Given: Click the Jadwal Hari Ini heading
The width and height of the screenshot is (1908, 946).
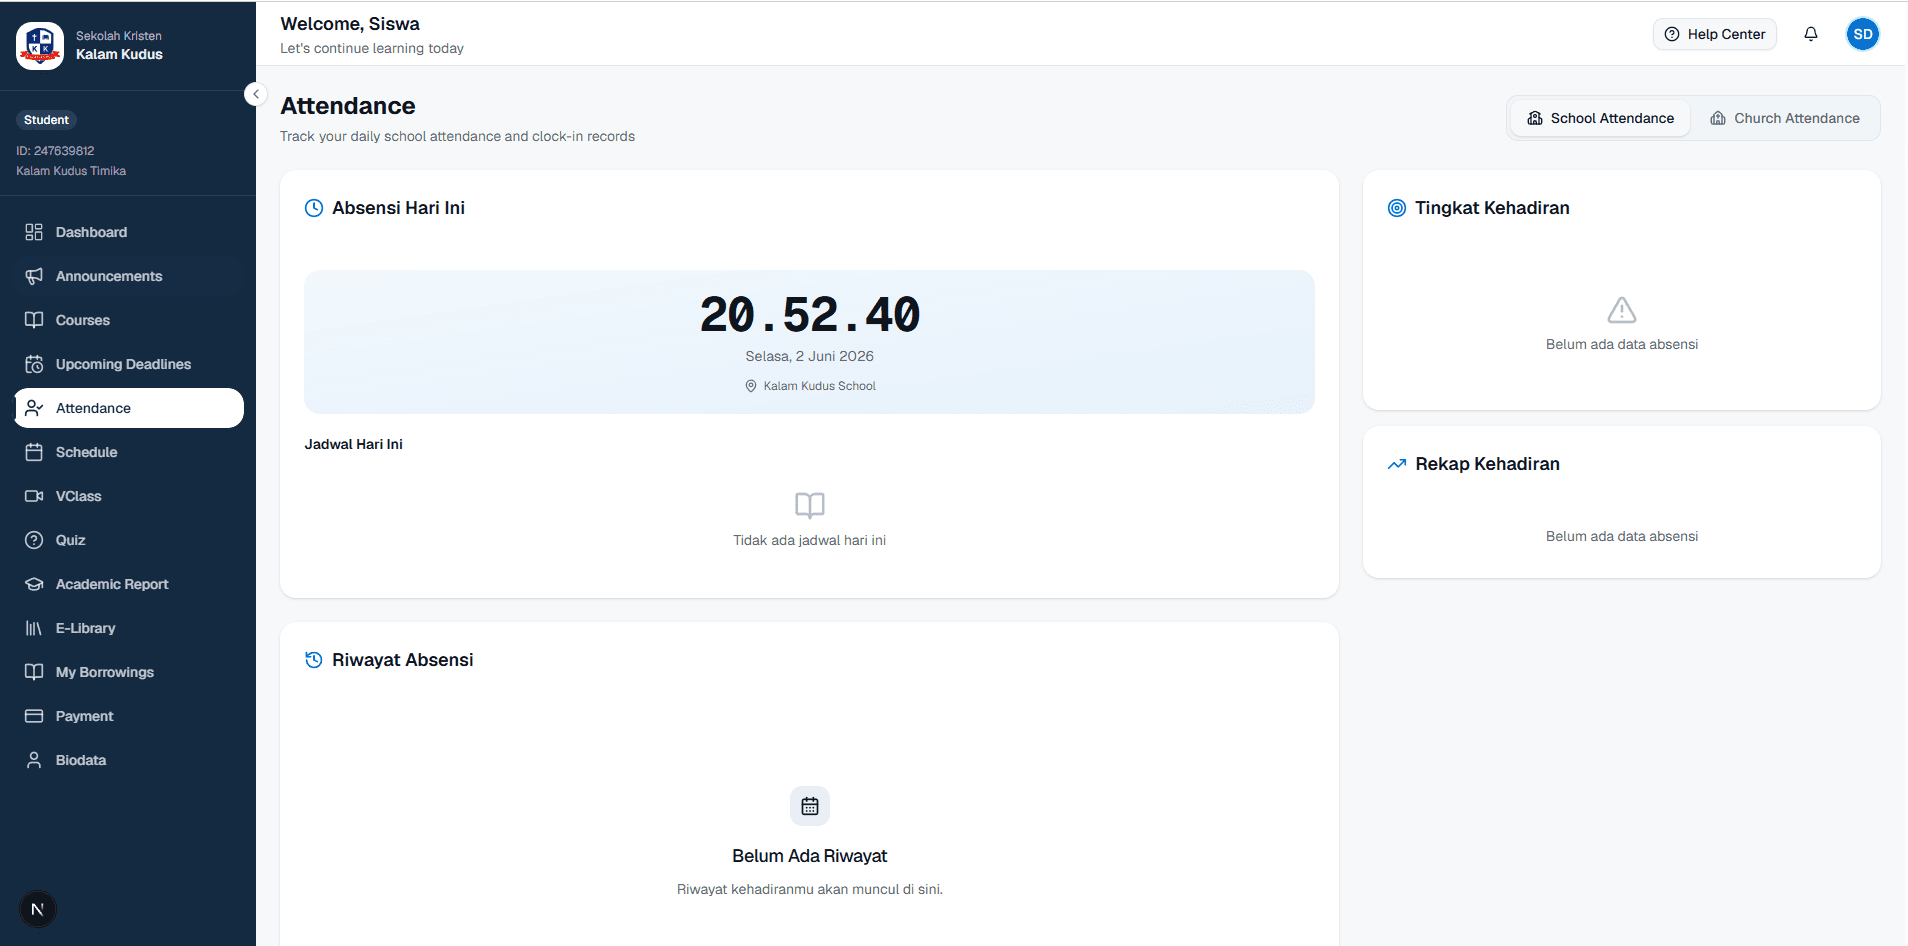Looking at the screenshot, I should 354,444.
